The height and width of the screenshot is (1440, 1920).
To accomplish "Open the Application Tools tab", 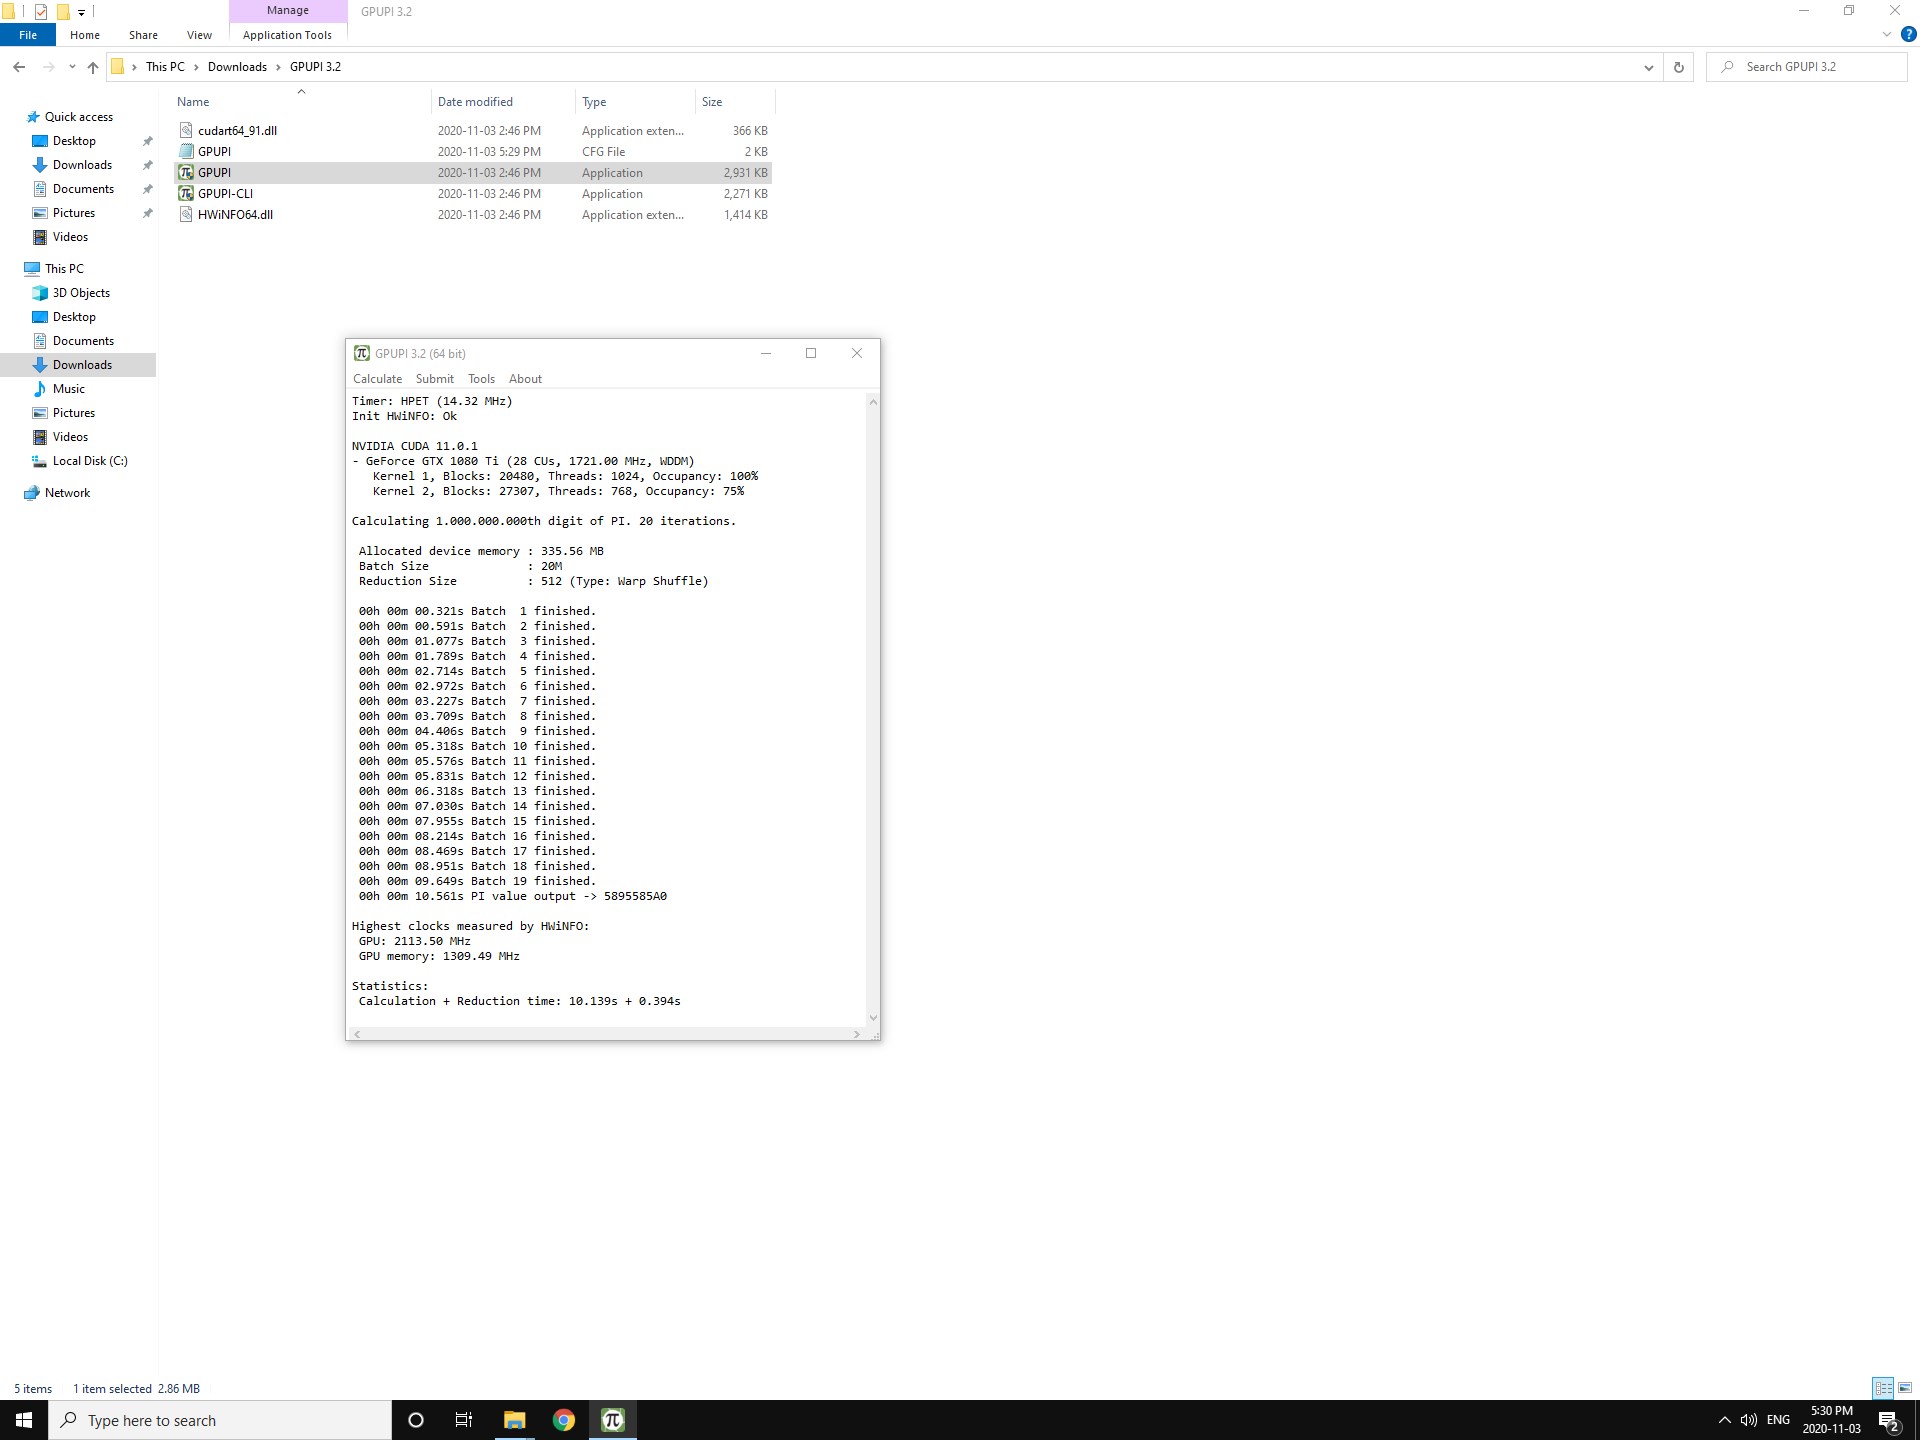I will click(x=287, y=35).
